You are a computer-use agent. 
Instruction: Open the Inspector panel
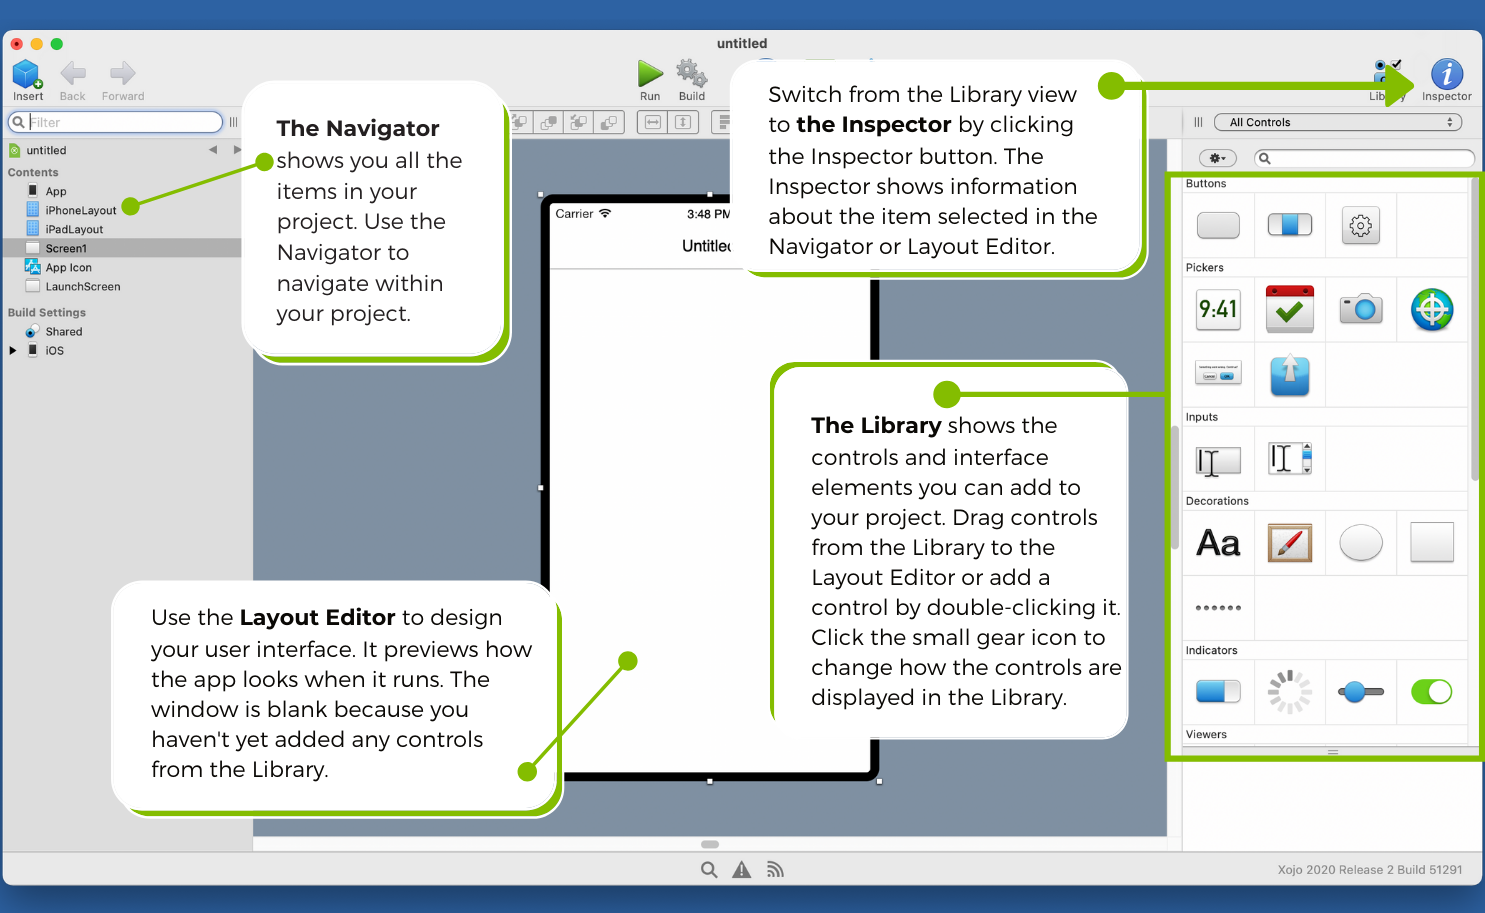1446,77
